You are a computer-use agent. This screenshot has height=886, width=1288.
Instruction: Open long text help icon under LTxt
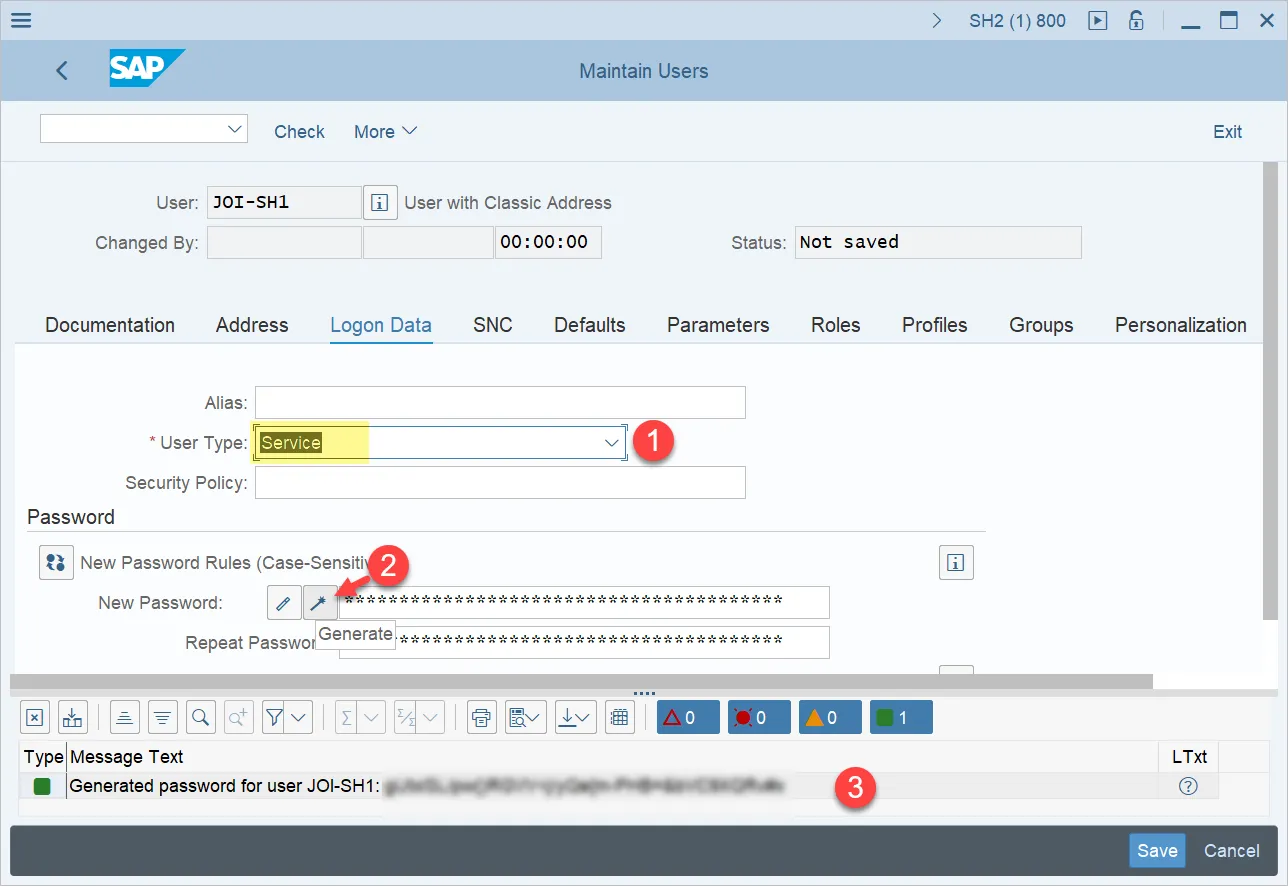pos(1188,786)
